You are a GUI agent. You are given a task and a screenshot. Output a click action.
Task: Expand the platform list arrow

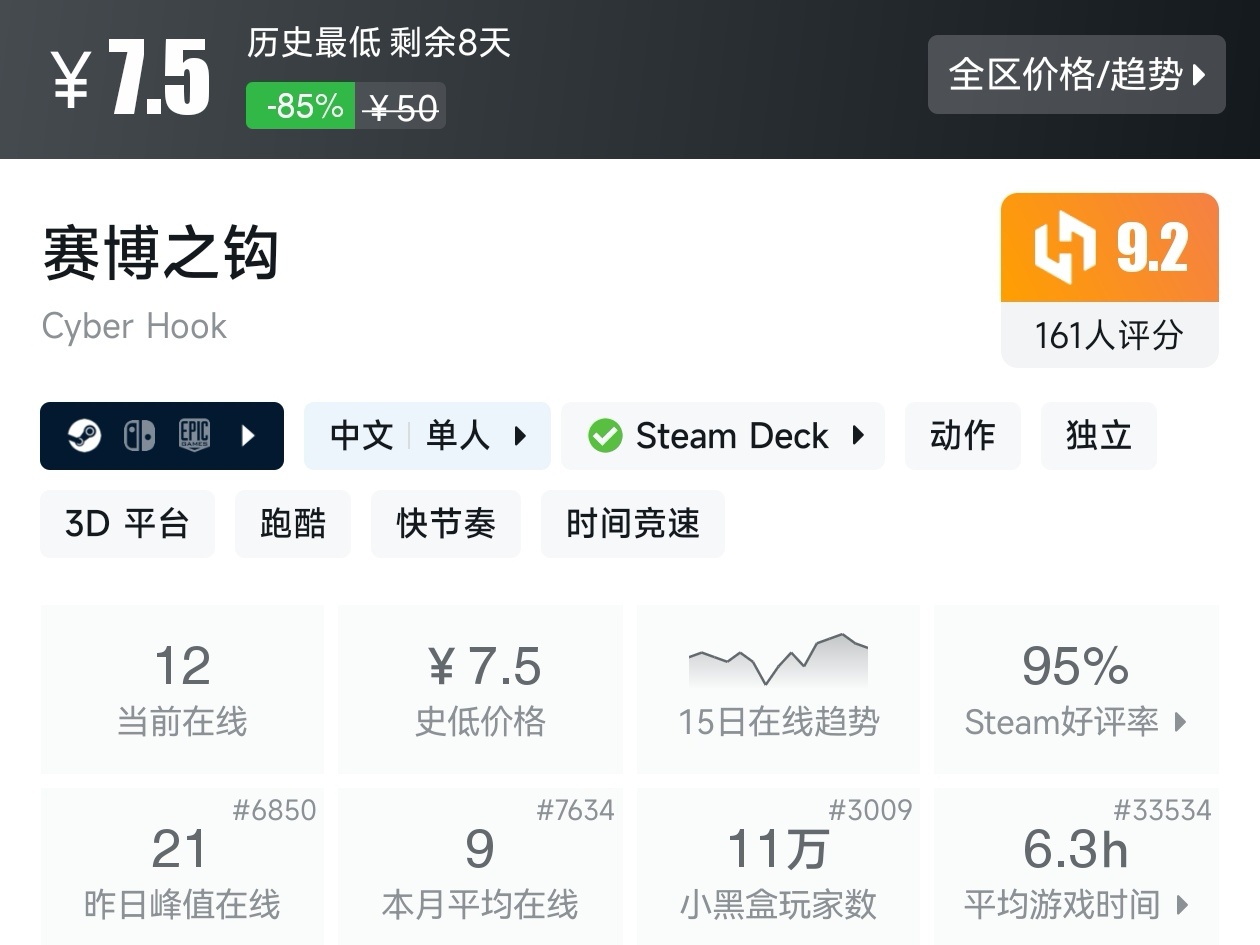pos(248,436)
